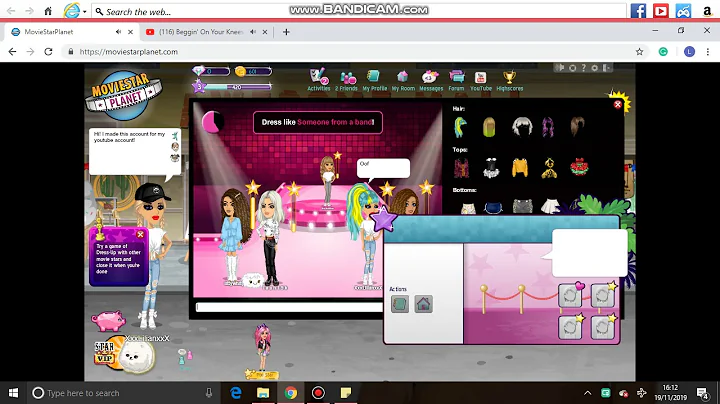Open the Chrome profile avatar
The image size is (720, 404).
pos(689,52)
